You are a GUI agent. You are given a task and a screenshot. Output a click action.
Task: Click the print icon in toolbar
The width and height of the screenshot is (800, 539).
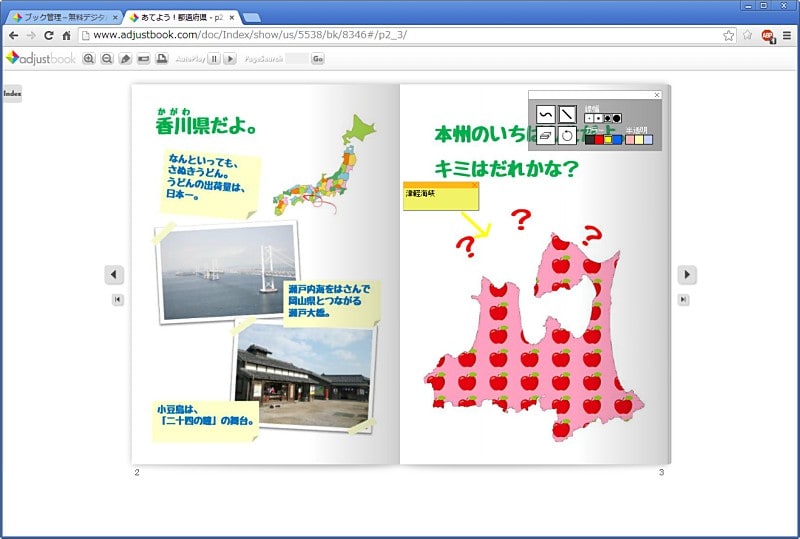[x=161, y=59]
